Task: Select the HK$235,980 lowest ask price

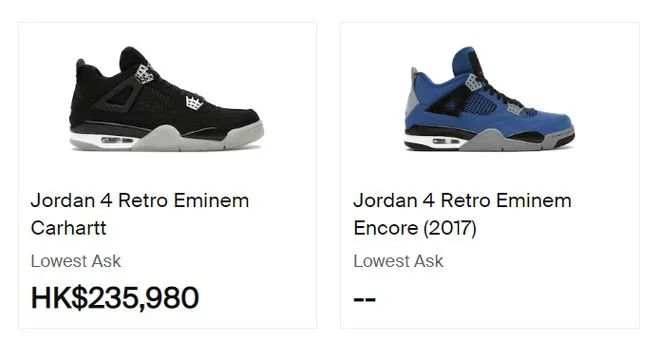Action: coord(114,297)
